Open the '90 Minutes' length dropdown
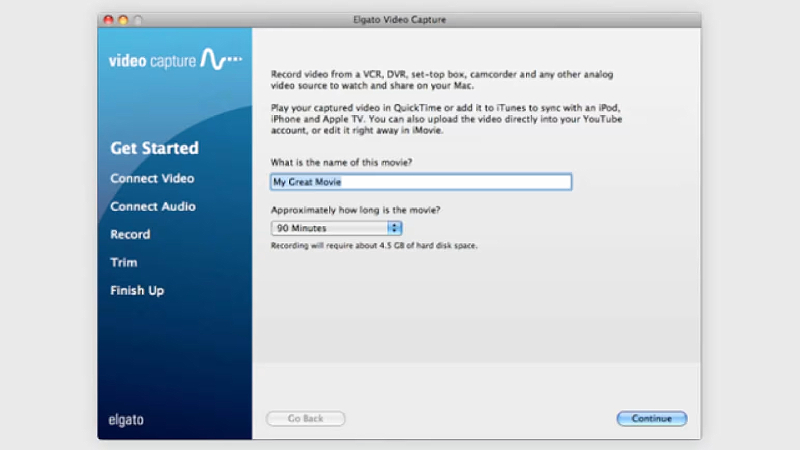Screen dimensions: 800x450 click(x=336, y=228)
